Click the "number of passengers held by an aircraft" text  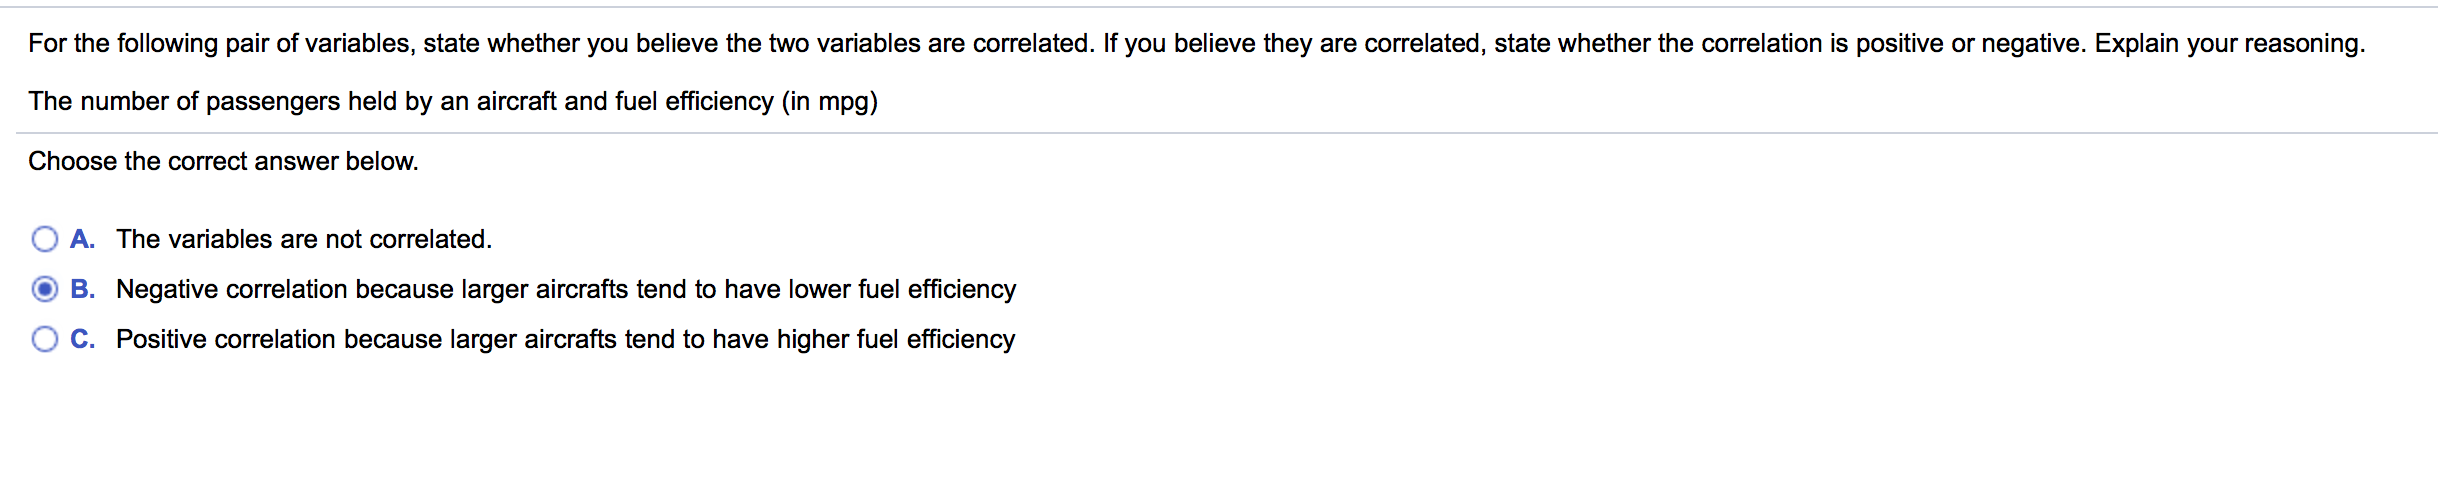click(x=318, y=101)
